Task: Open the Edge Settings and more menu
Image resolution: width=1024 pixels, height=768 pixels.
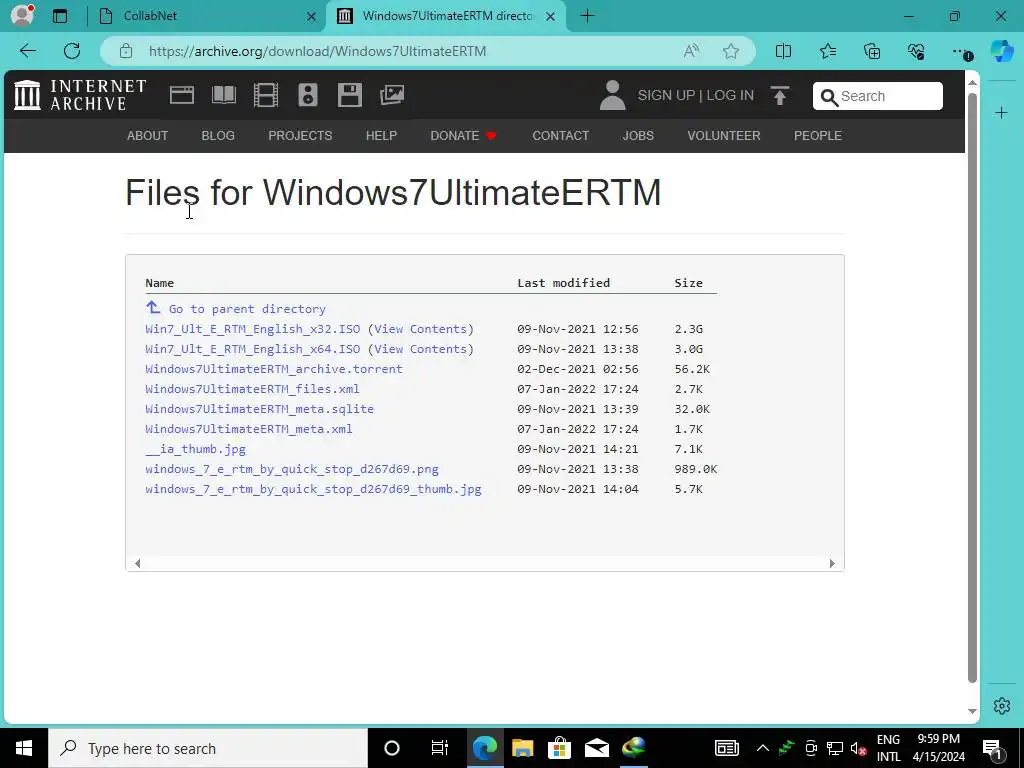Action: 961,52
